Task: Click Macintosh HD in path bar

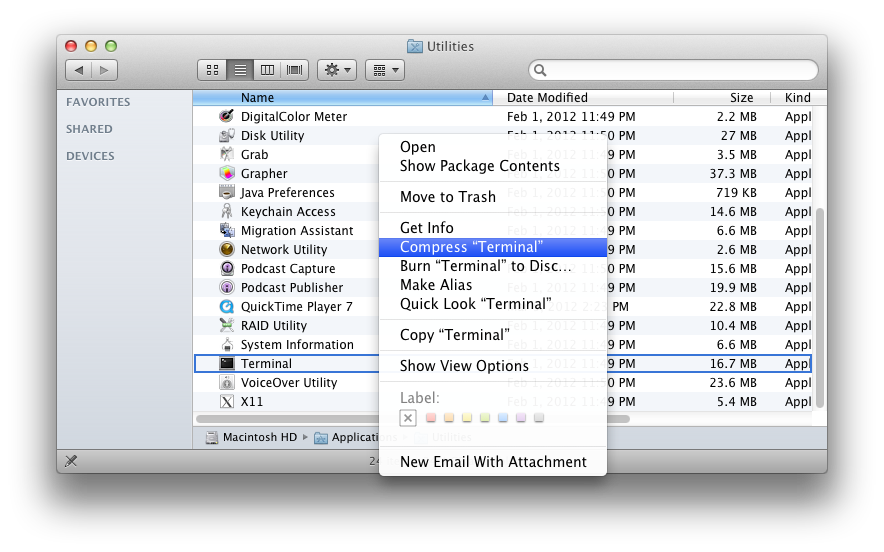Action: pyautogui.click(x=260, y=437)
